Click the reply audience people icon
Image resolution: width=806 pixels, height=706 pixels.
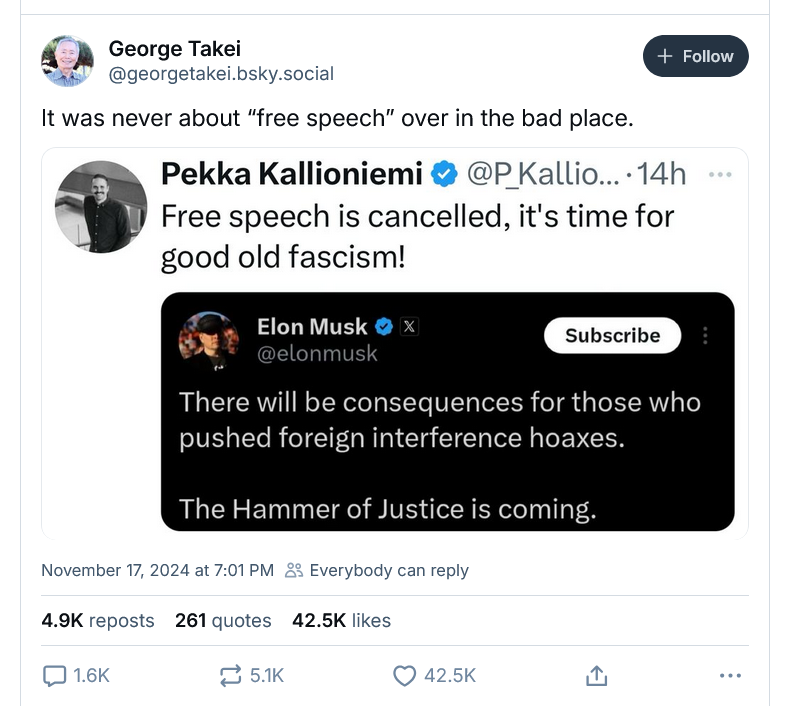(x=294, y=570)
